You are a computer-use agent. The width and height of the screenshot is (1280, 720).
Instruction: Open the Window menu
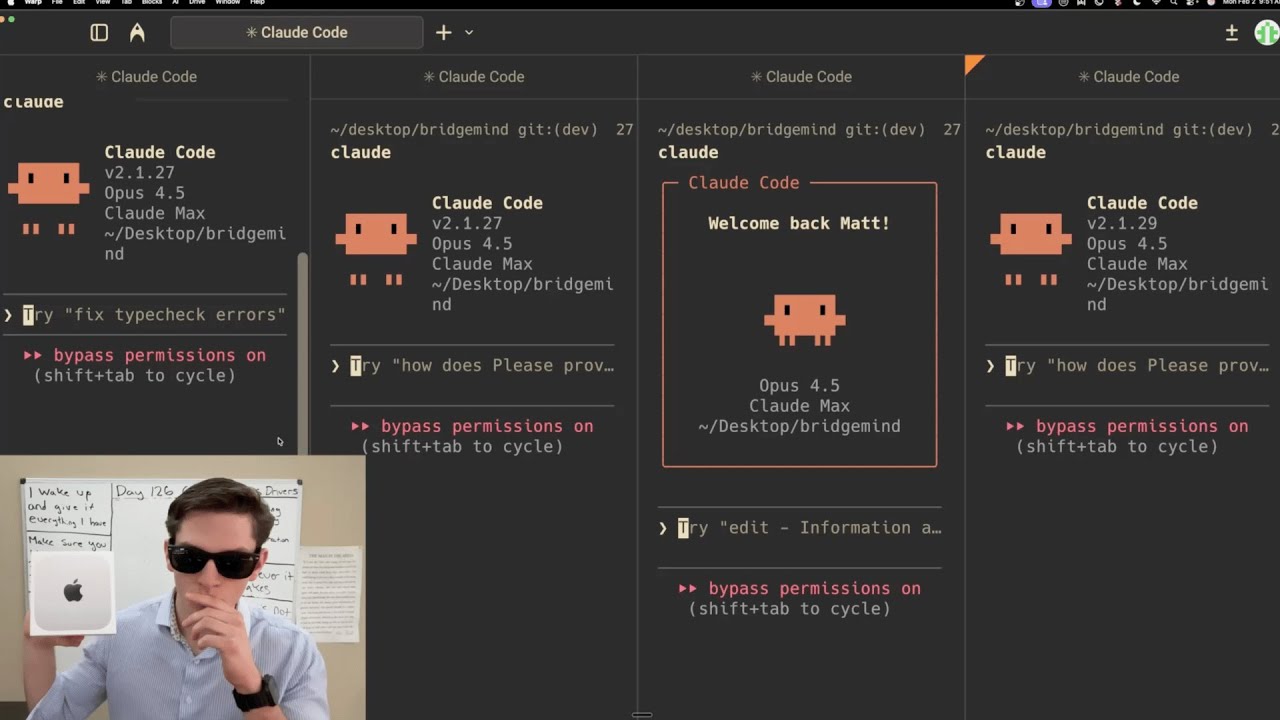(x=228, y=3)
